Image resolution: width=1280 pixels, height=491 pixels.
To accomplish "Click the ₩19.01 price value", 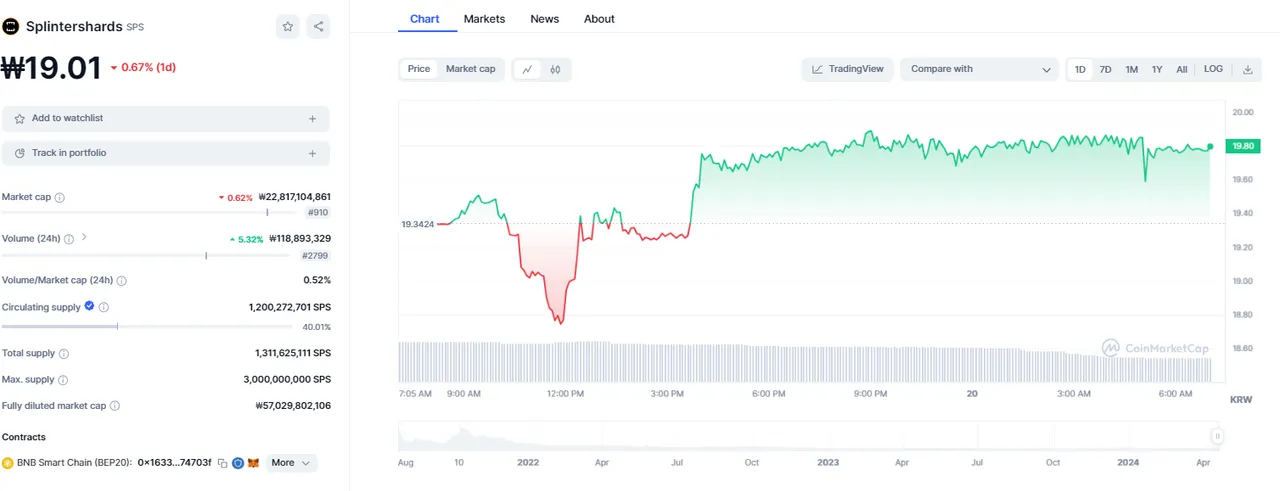I will coord(51,68).
